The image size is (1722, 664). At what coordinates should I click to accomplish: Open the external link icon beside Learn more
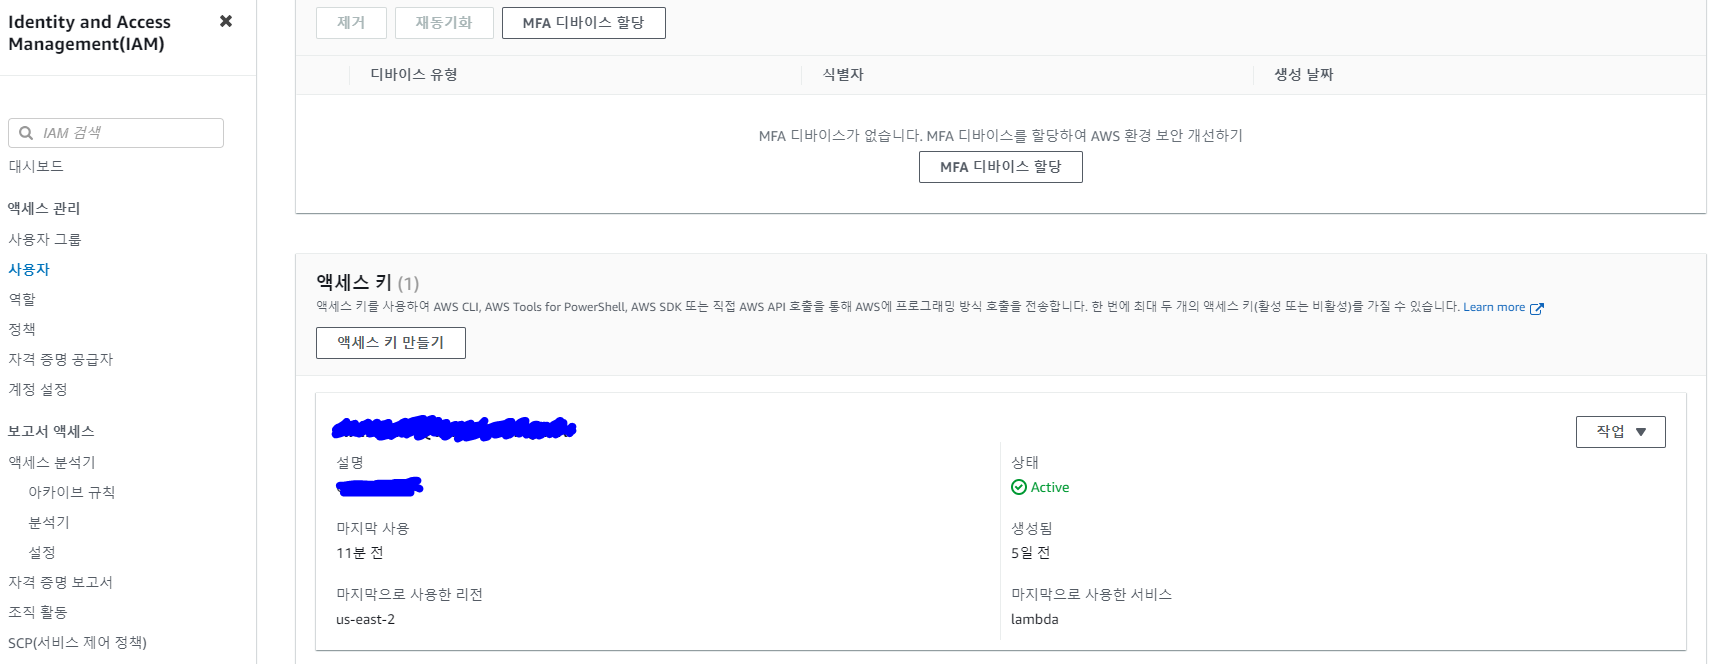click(x=1537, y=308)
